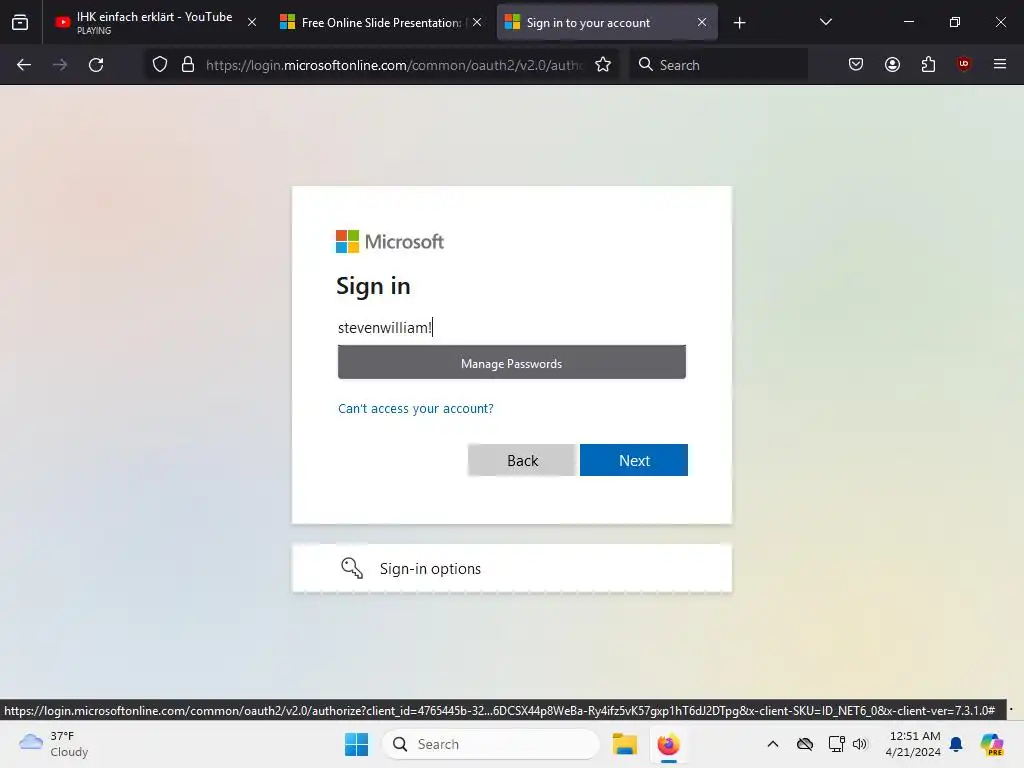Restore down the Firefox window
The width and height of the screenshot is (1024, 768).
coord(955,22)
